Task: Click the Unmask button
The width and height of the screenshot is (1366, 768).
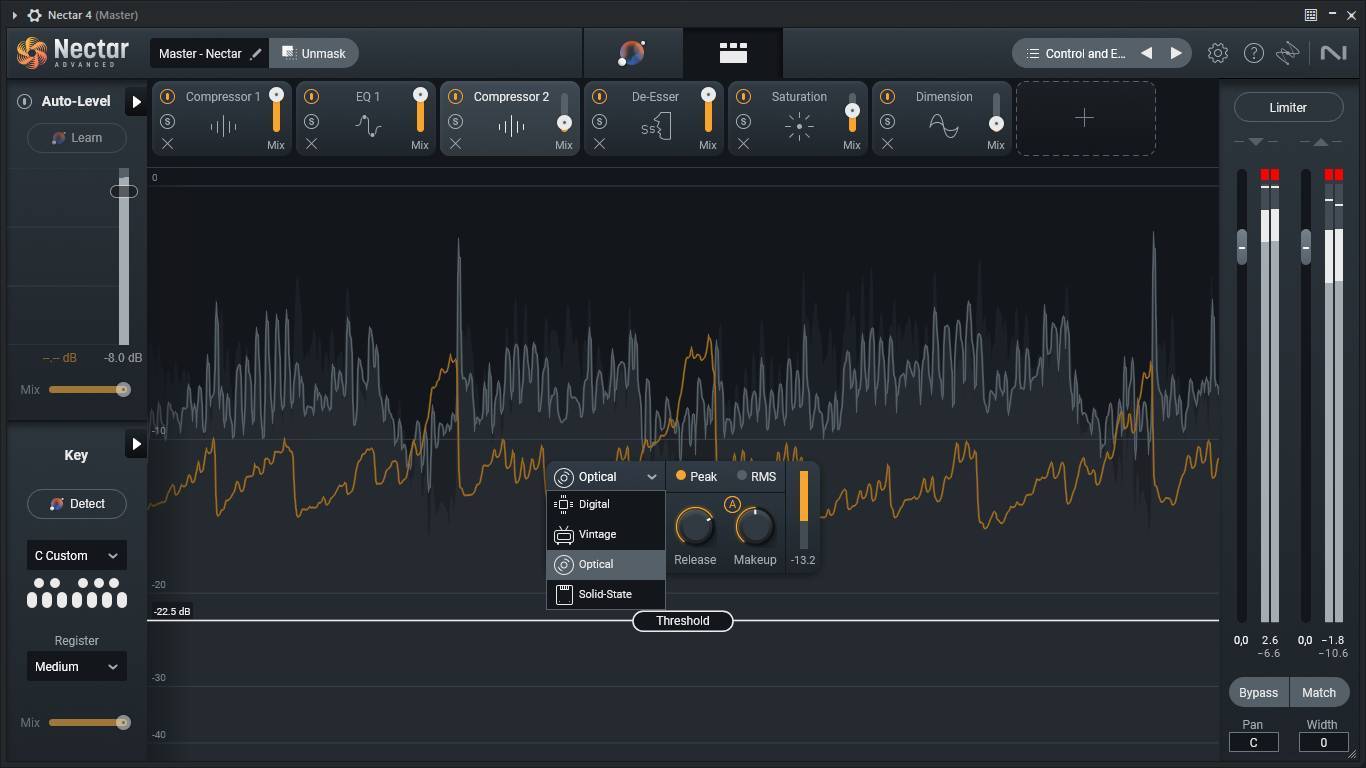Action: (313, 53)
